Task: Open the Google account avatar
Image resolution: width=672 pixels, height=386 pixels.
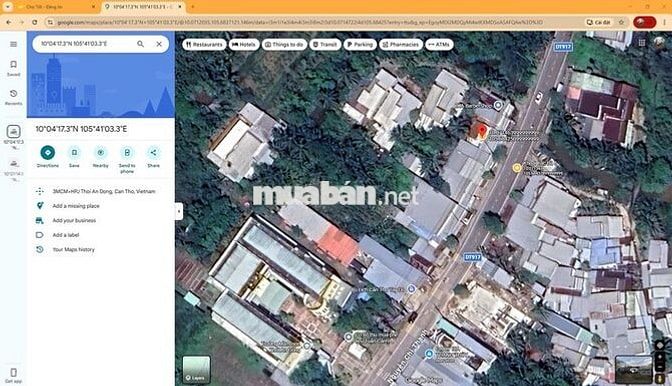Action: click(x=659, y=42)
